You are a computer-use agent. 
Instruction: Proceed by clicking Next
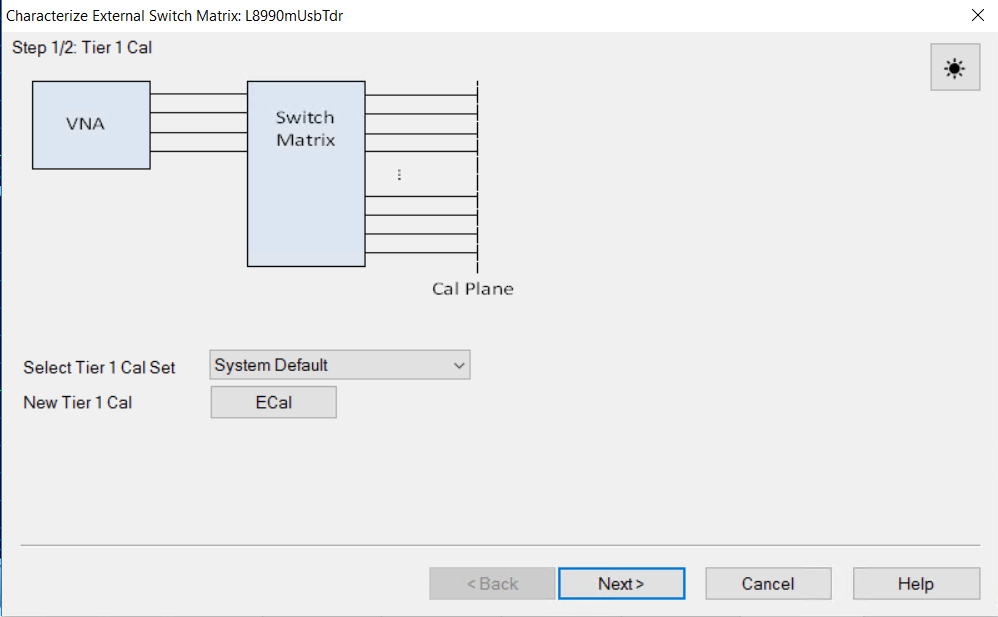(621, 583)
